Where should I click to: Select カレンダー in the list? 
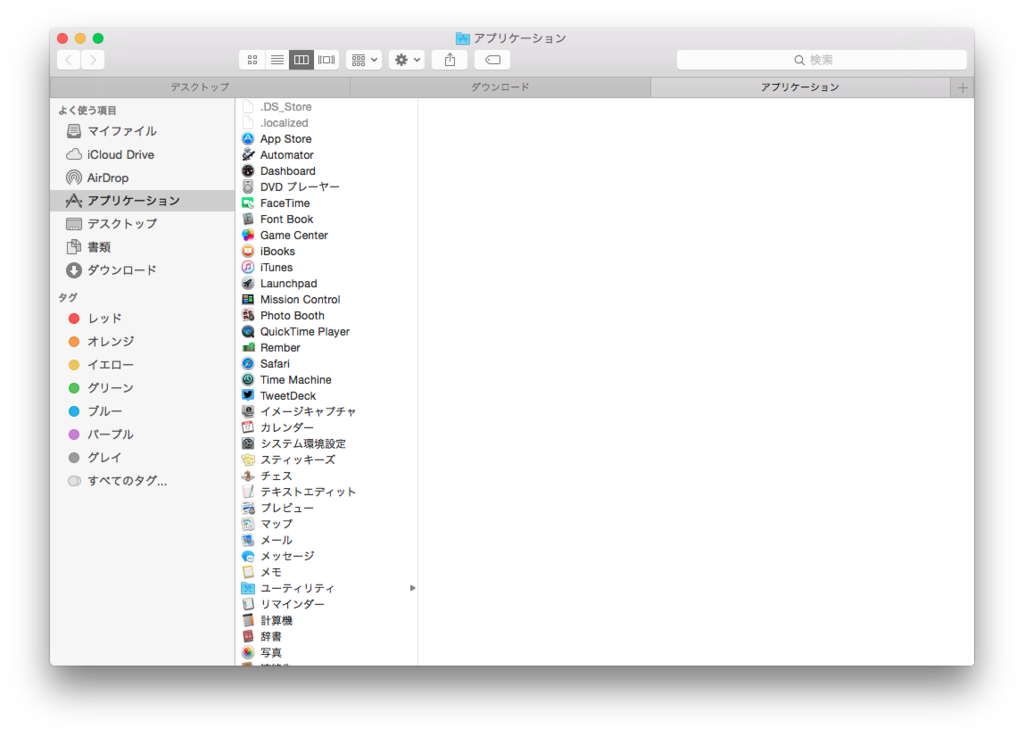(x=327, y=428)
